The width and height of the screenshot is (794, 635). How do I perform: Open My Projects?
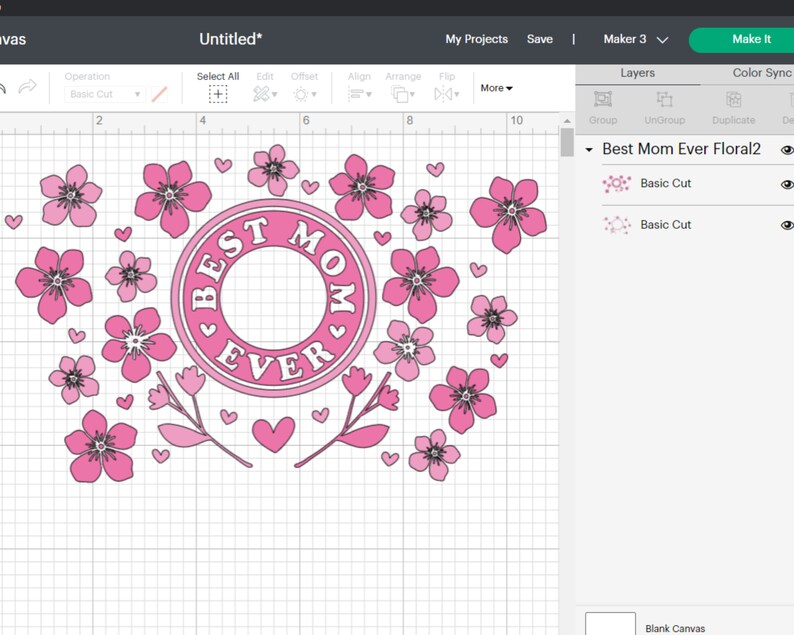(x=477, y=39)
